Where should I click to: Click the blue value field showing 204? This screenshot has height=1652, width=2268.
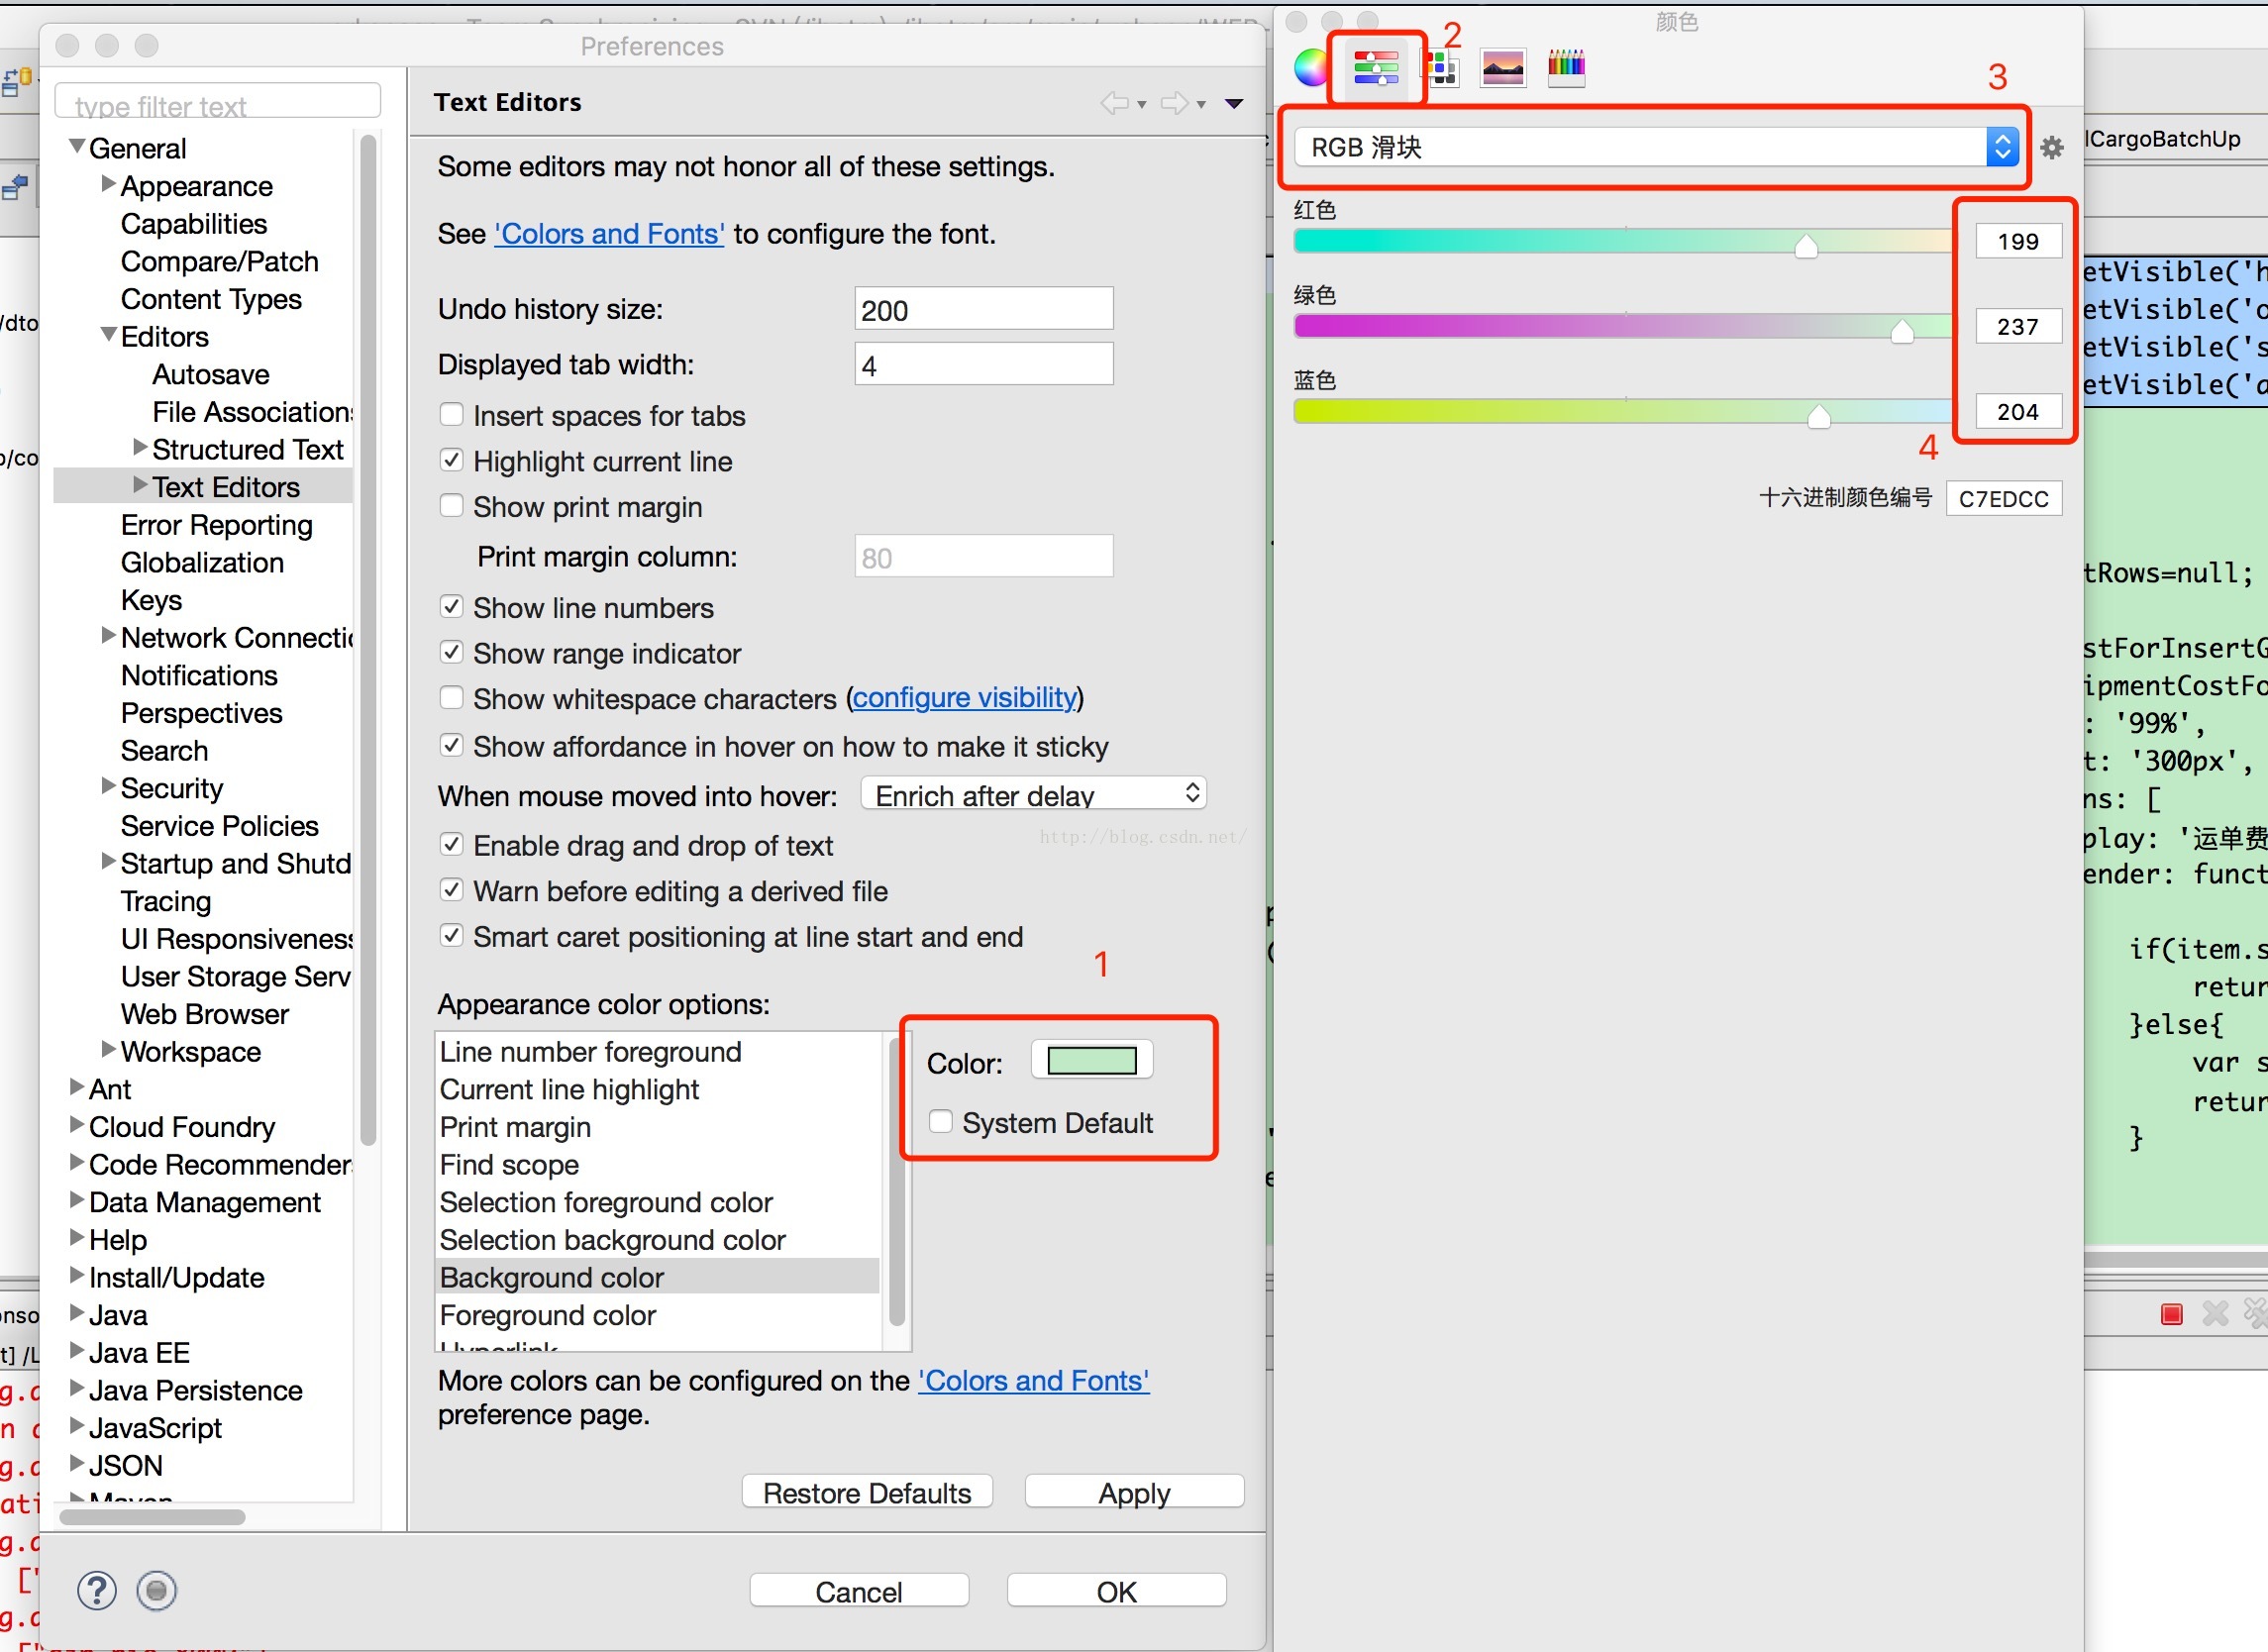click(x=2018, y=411)
